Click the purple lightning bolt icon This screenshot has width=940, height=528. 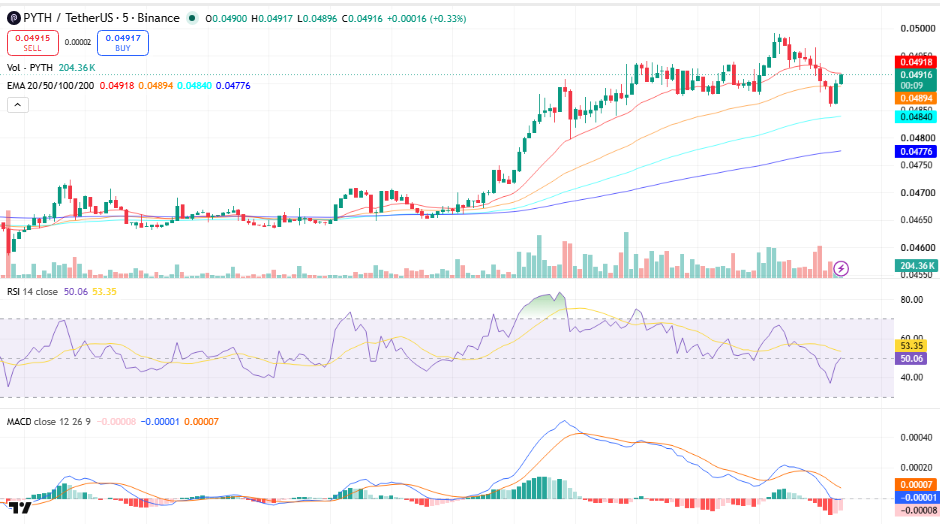(x=841, y=268)
